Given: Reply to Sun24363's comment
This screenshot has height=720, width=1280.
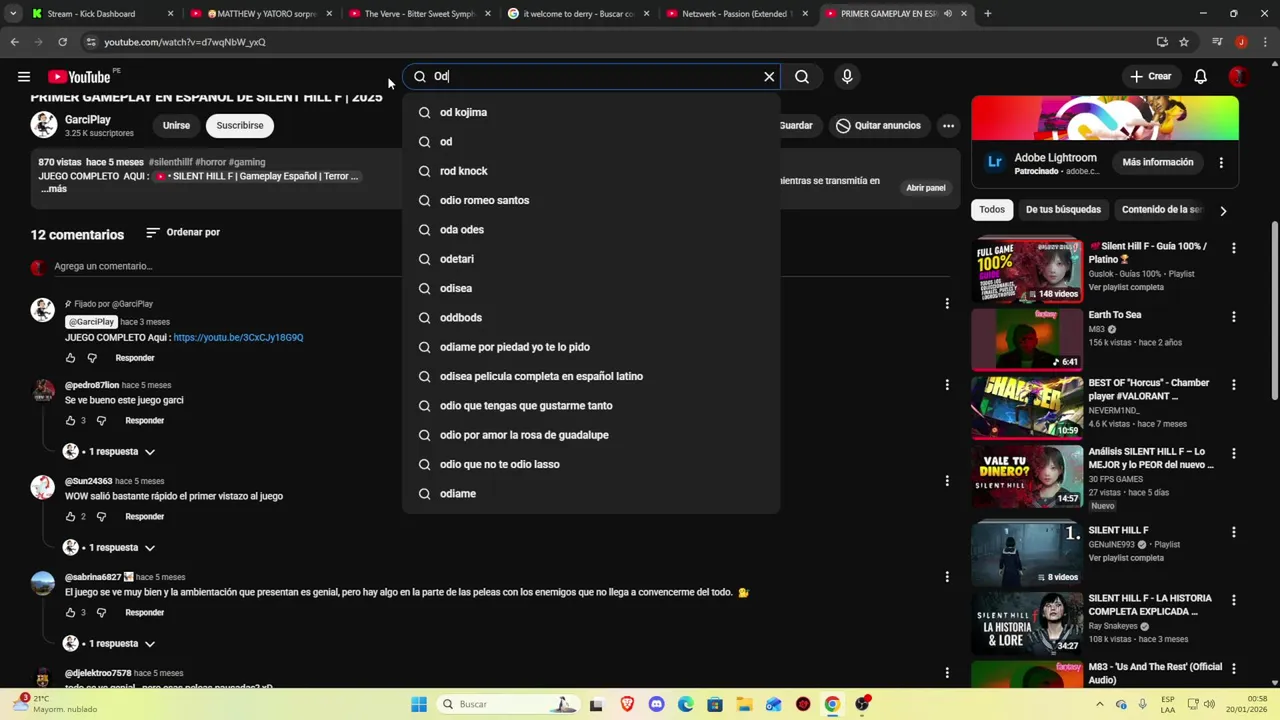Looking at the screenshot, I should [144, 517].
